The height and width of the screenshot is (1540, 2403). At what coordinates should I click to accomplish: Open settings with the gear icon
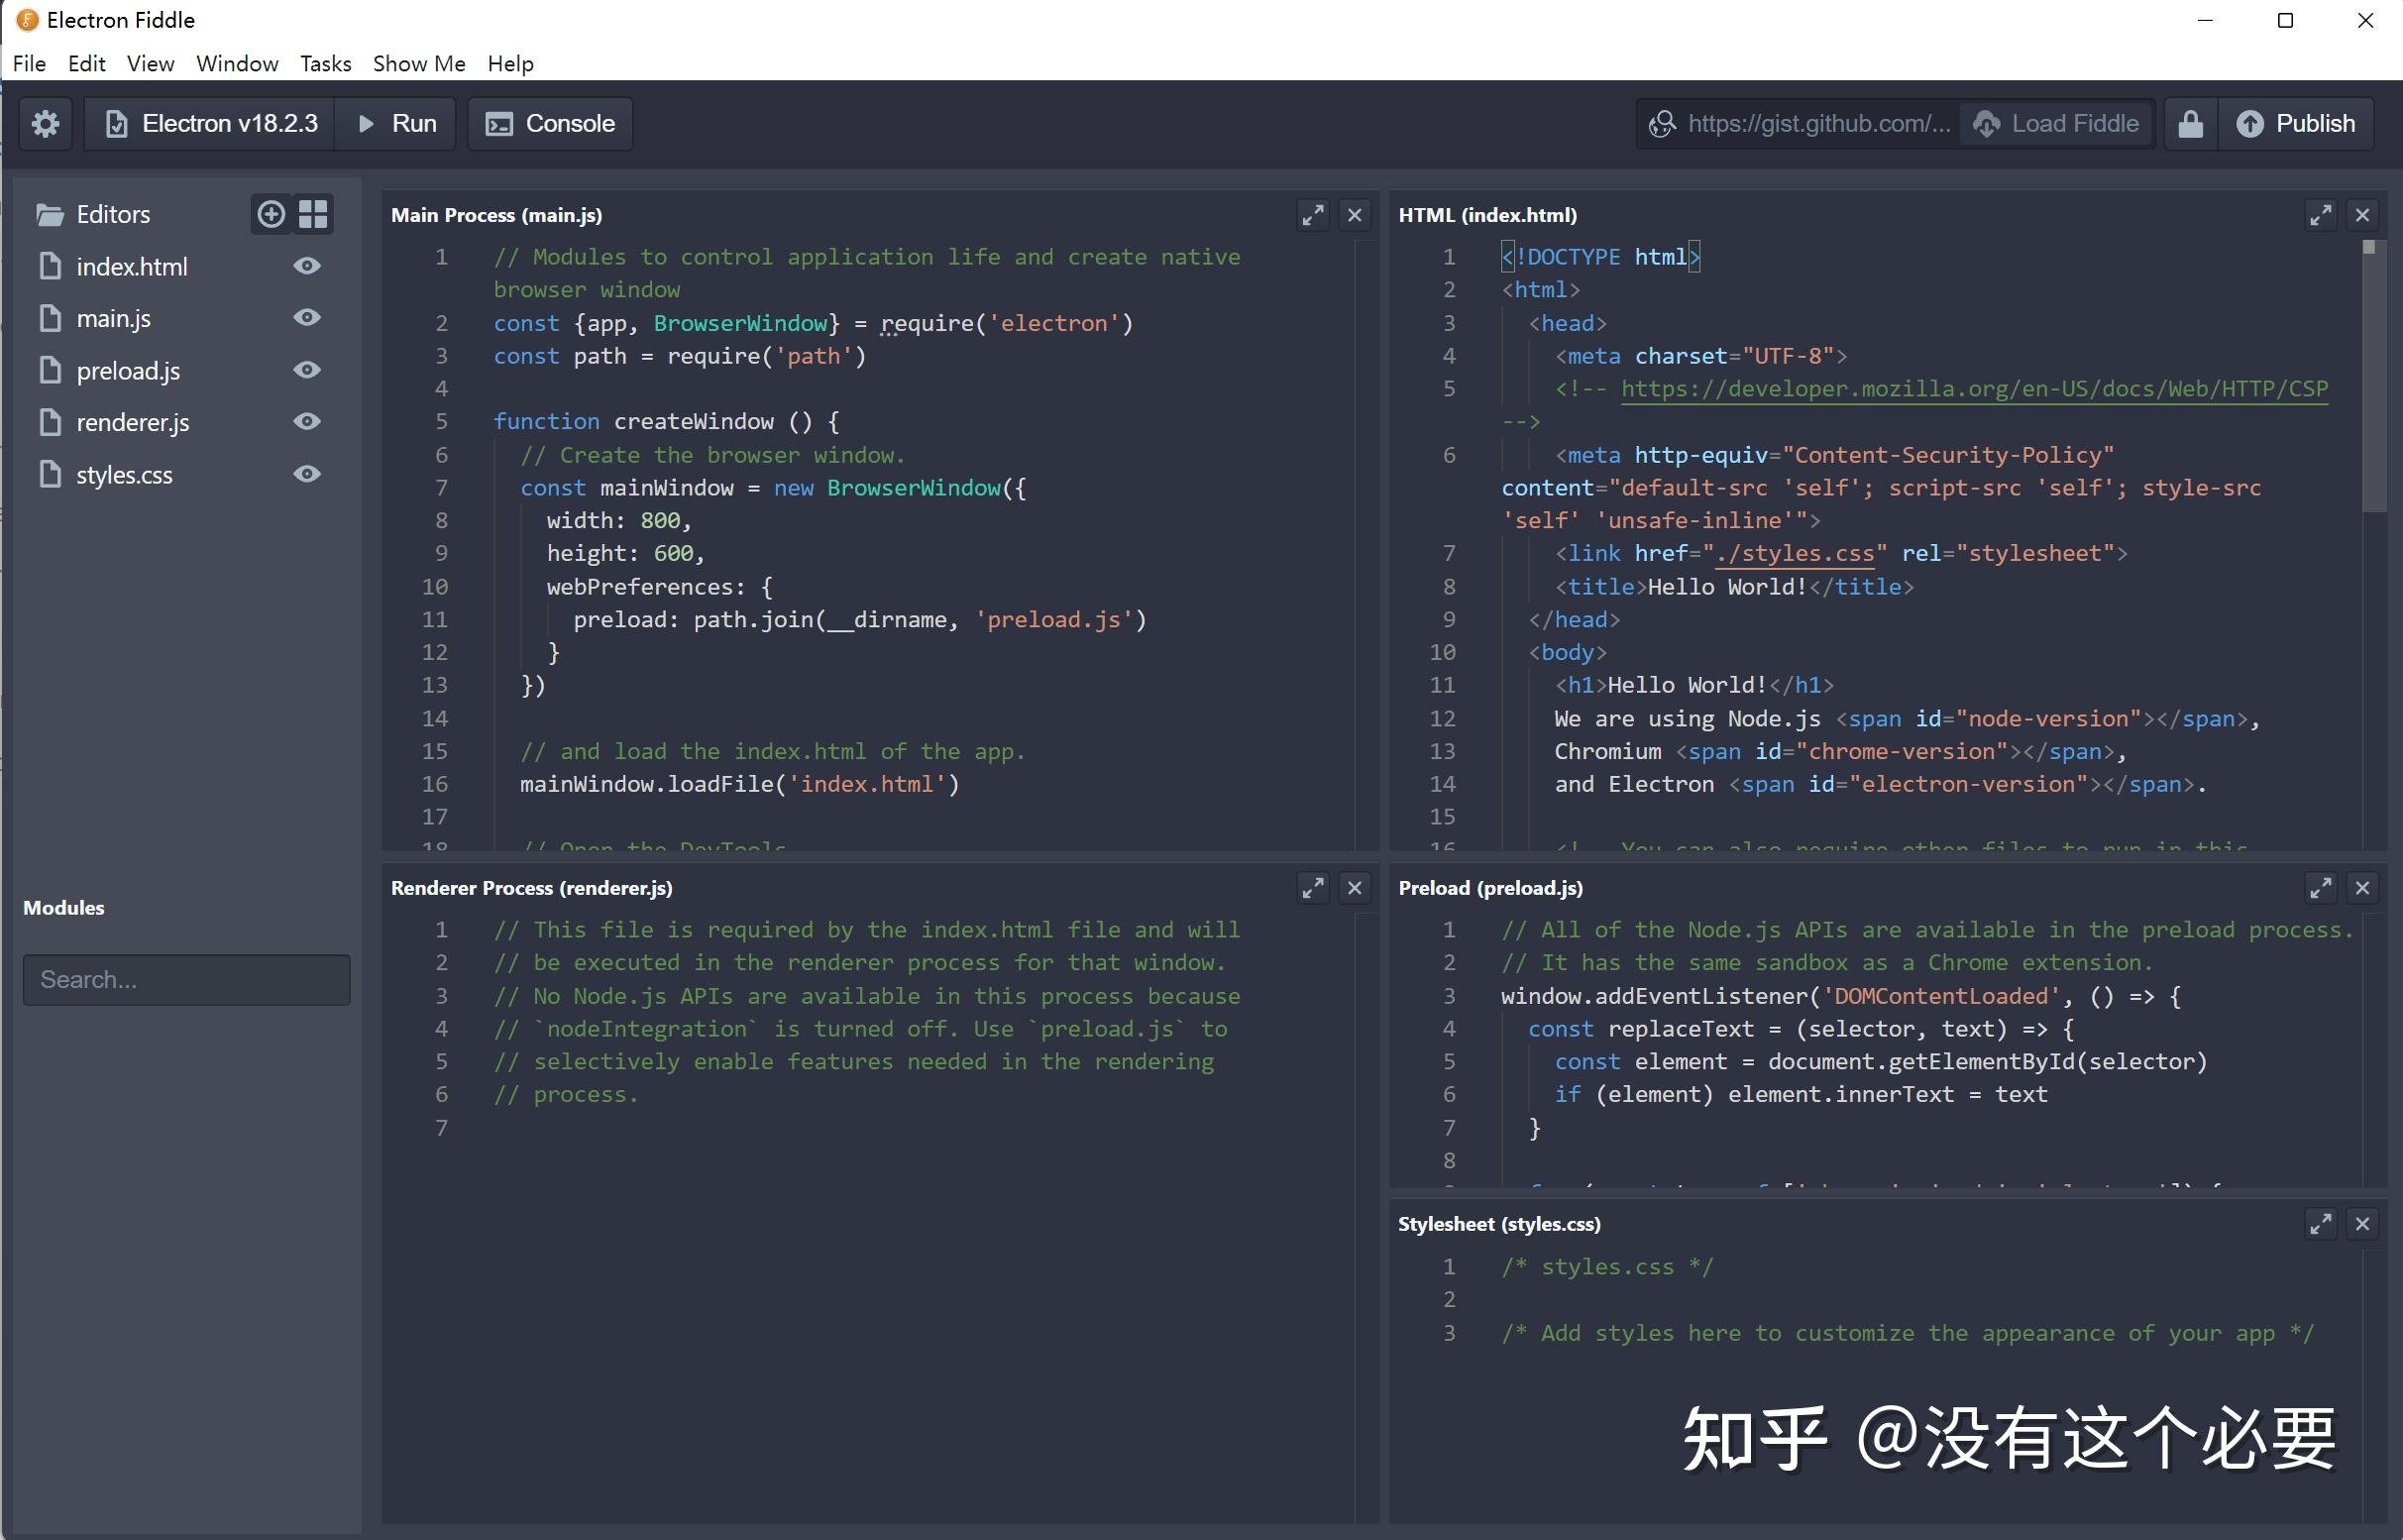pos(45,124)
